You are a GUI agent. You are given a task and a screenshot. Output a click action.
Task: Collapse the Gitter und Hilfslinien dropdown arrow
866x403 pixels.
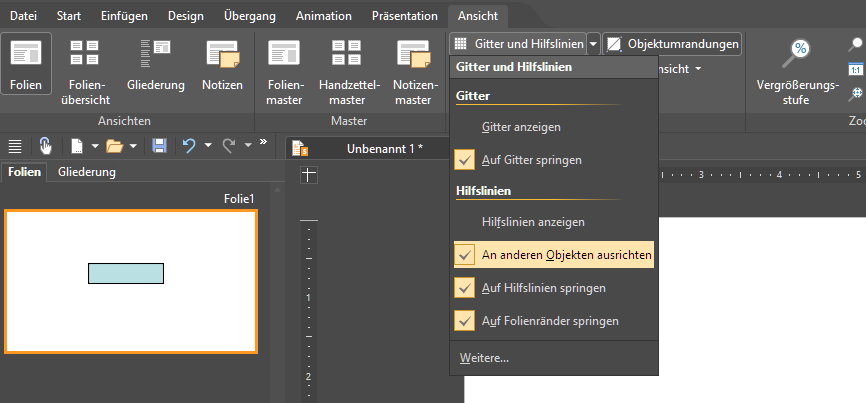pyautogui.click(x=593, y=44)
